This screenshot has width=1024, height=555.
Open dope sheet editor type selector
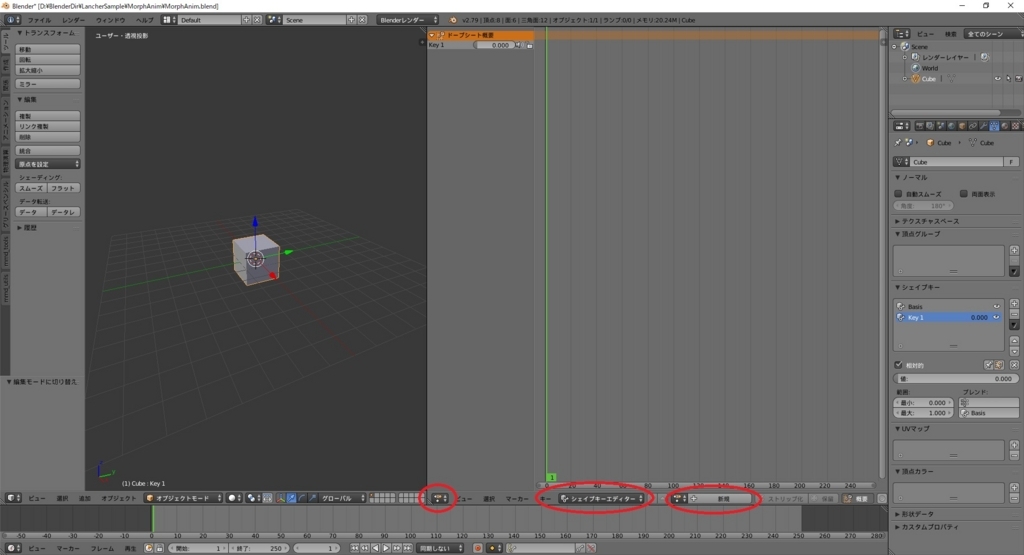pyautogui.click(x=440, y=498)
